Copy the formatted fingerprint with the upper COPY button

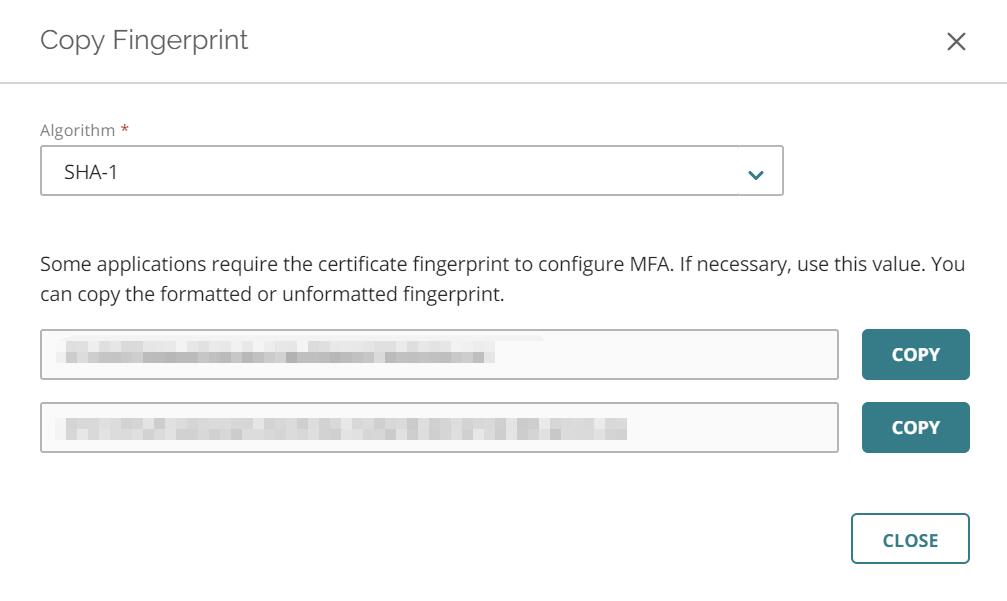[x=915, y=354]
